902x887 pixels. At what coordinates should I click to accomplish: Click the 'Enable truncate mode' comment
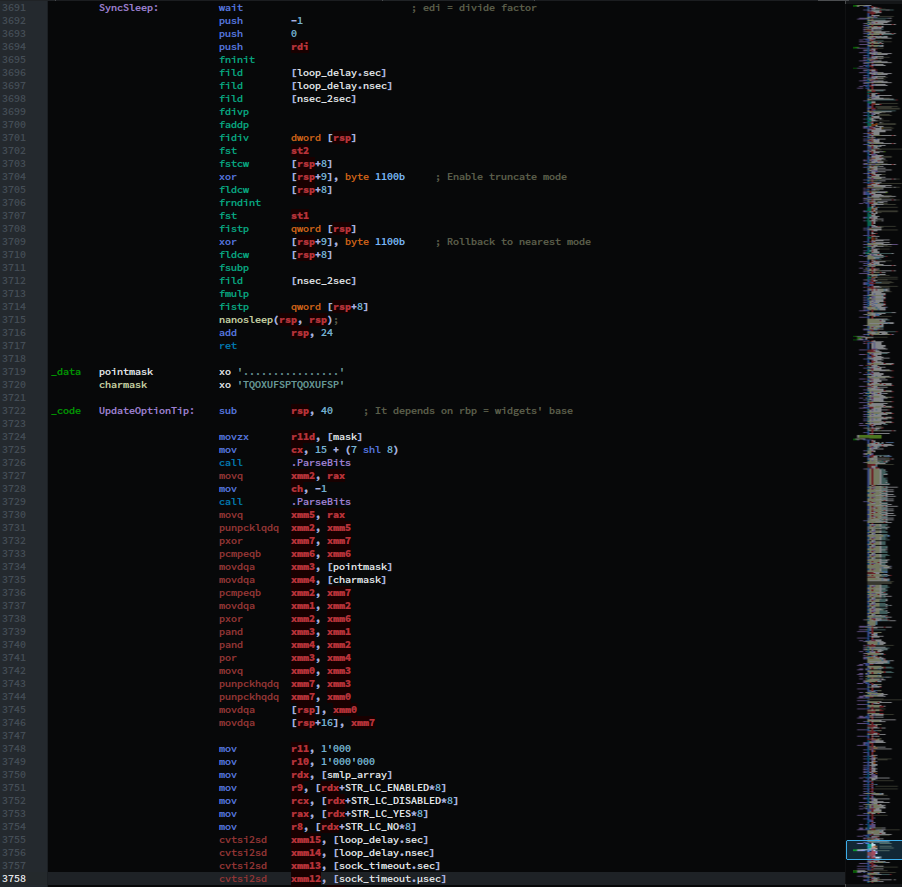(x=506, y=177)
